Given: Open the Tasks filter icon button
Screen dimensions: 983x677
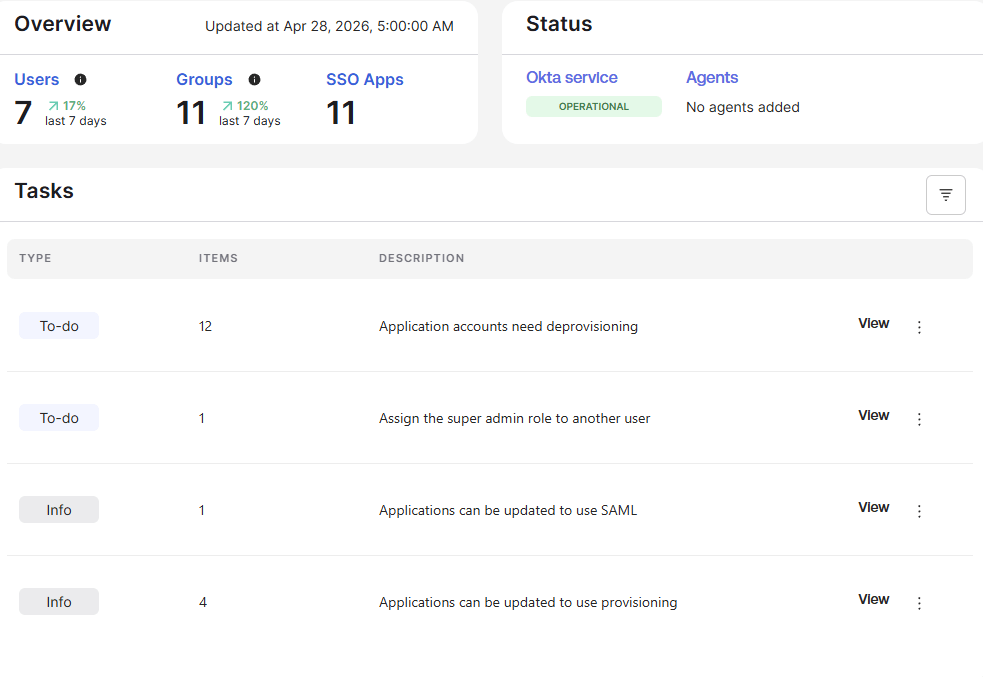Looking at the screenshot, I should (x=945, y=195).
